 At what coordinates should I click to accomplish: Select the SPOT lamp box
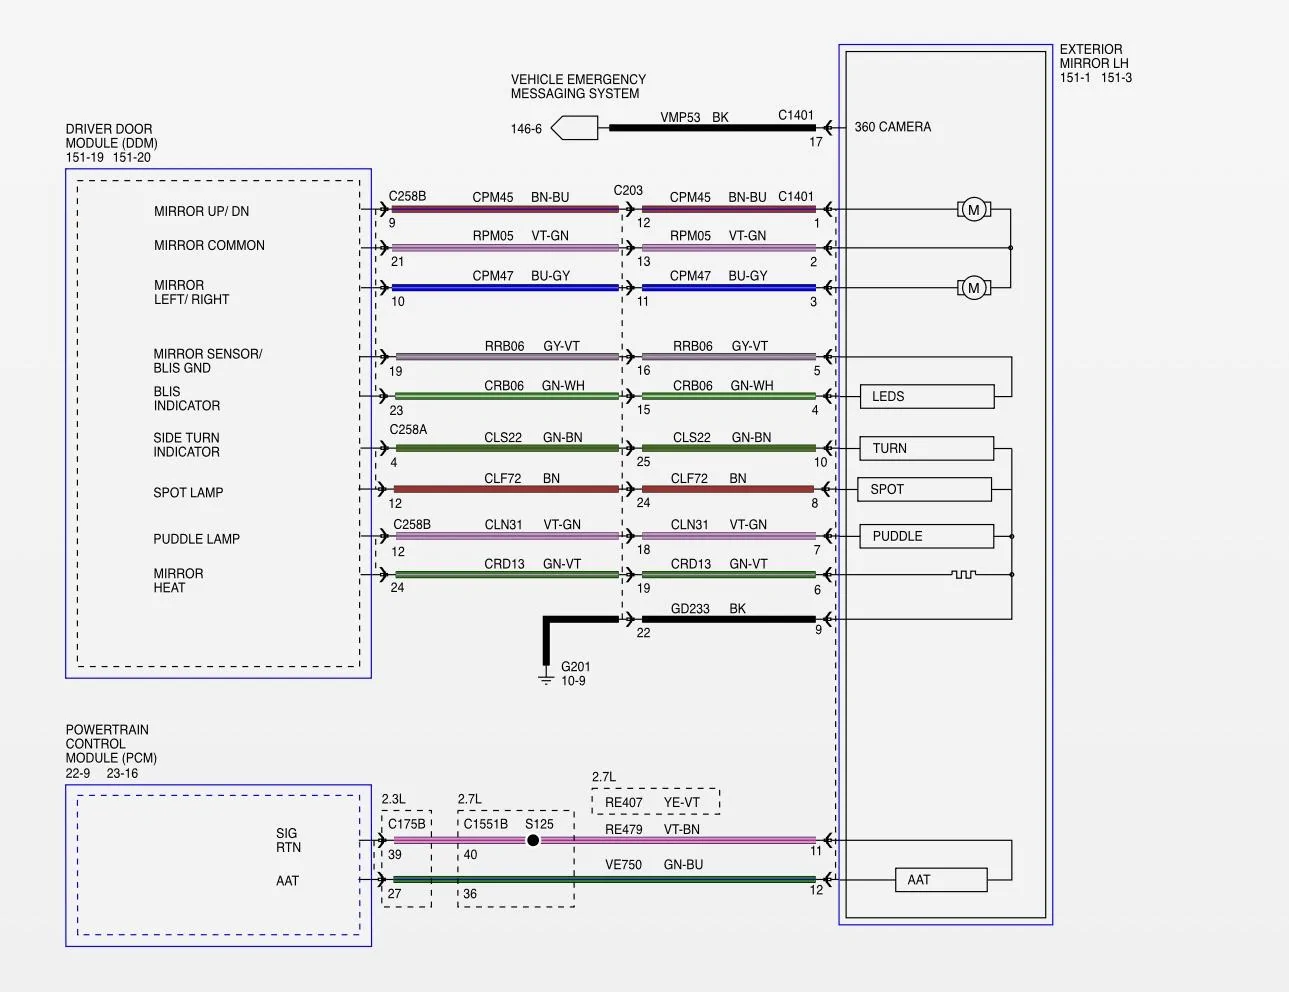pyautogui.click(x=925, y=489)
